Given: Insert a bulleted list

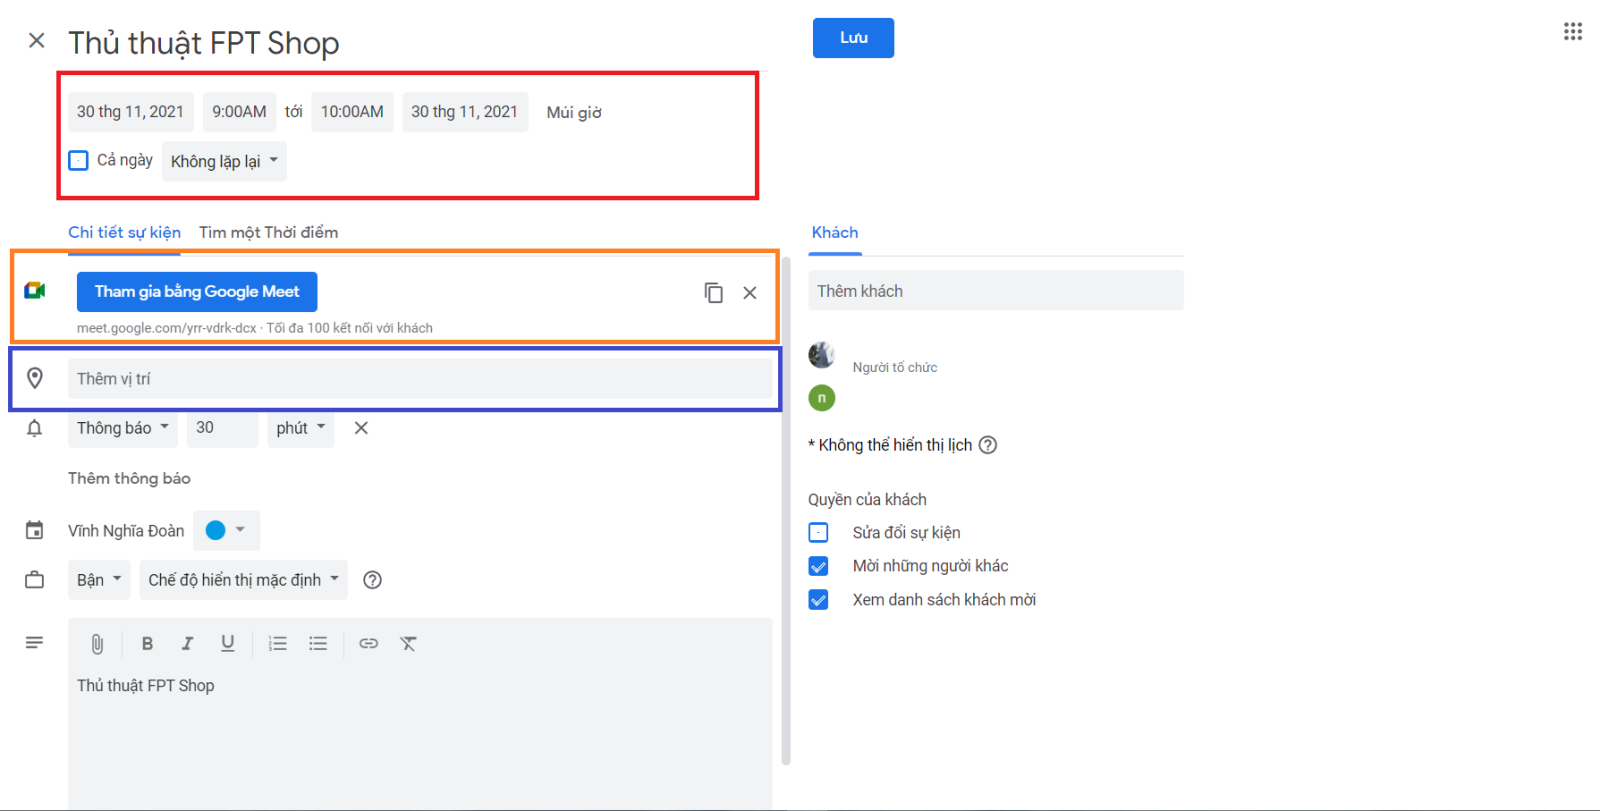Looking at the screenshot, I should click(x=318, y=644).
